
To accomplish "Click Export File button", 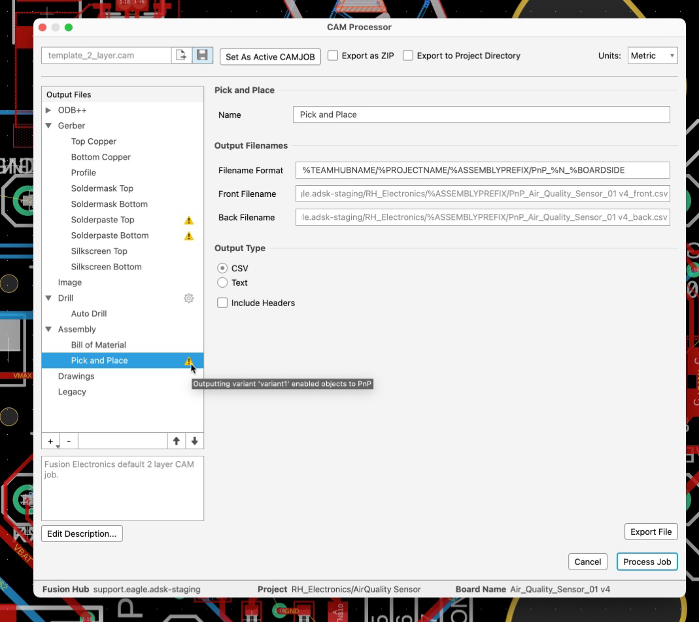I will coord(651,532).
